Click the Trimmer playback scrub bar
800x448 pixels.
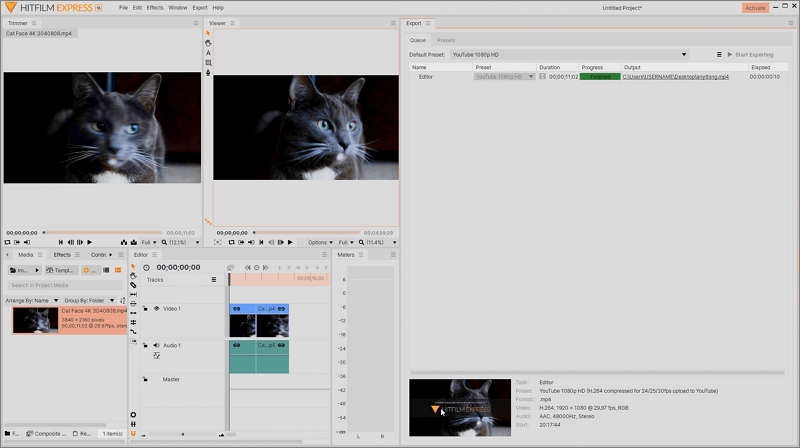(102, 233)
